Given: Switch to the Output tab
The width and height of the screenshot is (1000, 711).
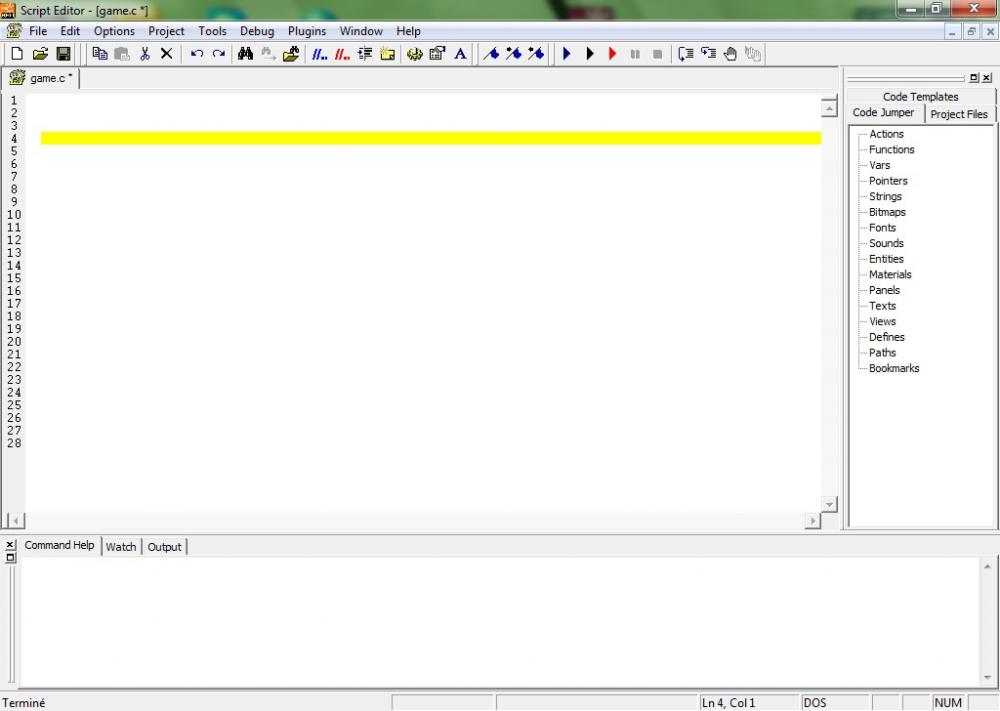Looking at the screenshot, I should pyautogui.click(x=165, y=546).
